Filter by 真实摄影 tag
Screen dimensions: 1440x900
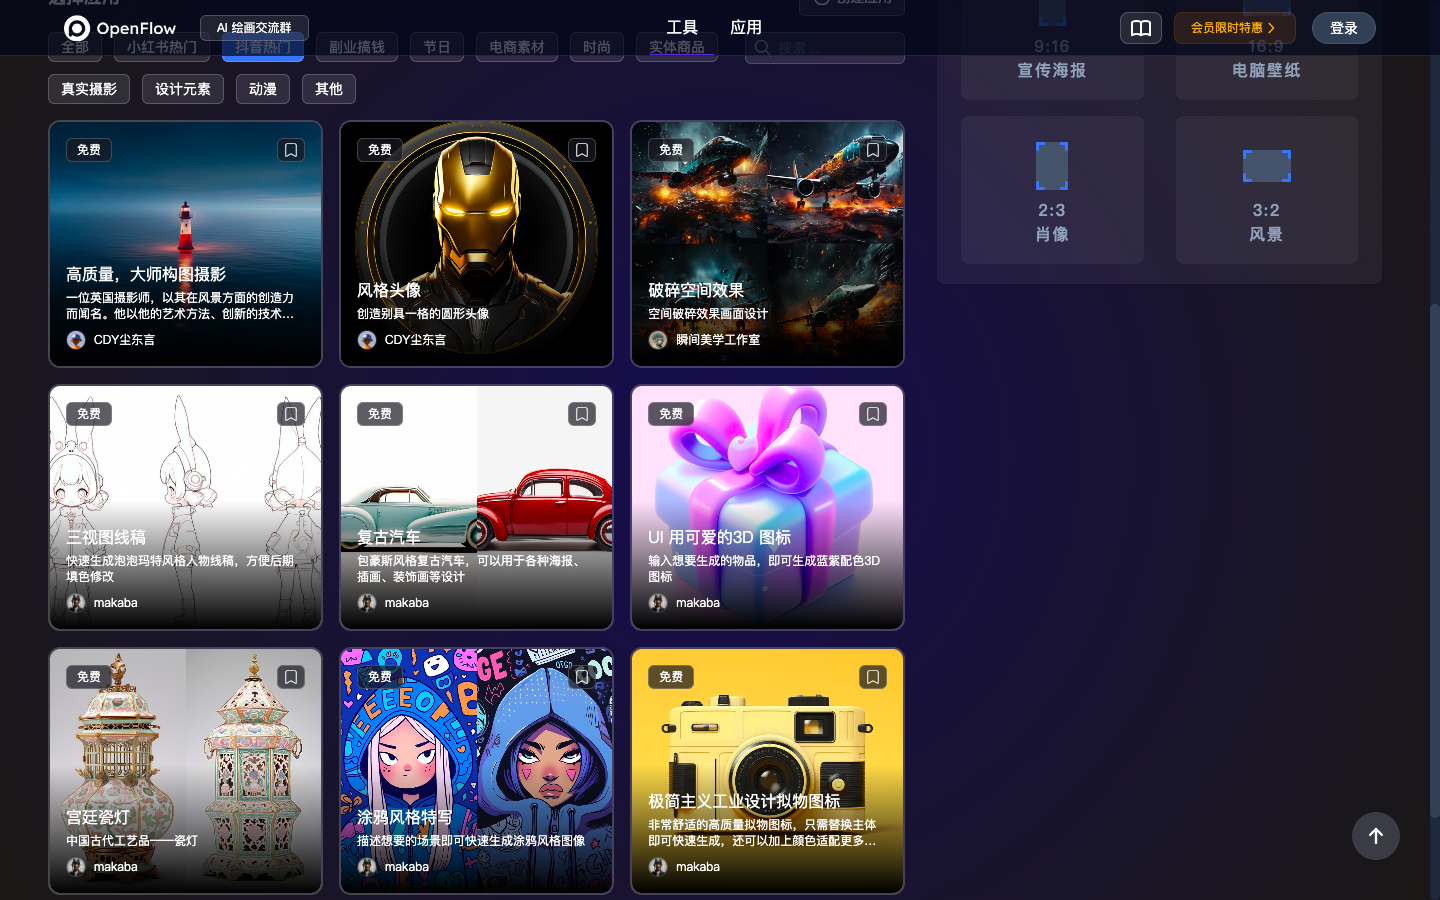pos(89,89)
